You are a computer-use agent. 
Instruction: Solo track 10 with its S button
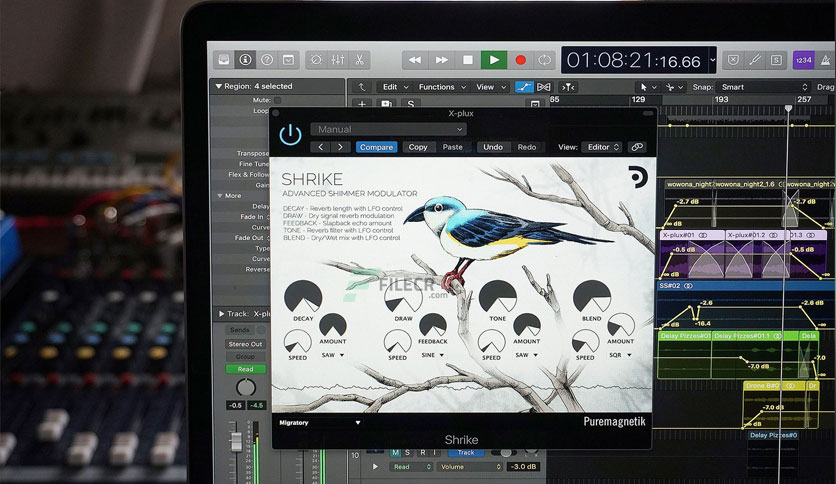point(408,453)
